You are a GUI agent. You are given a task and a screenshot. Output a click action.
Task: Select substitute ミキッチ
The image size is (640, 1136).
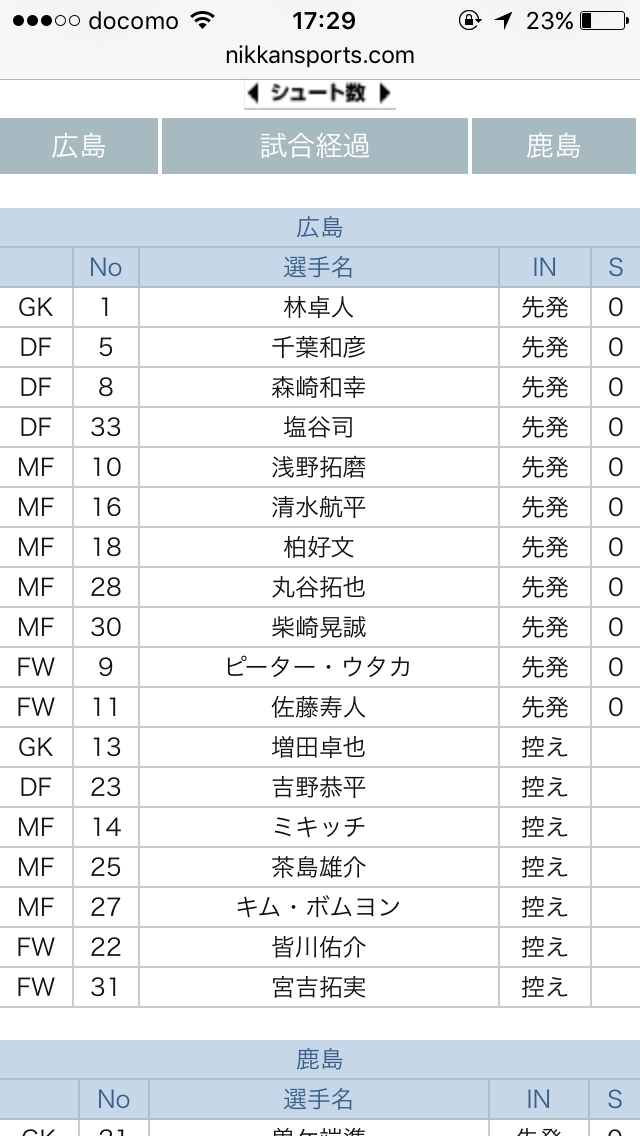click(x=319, y=827)
